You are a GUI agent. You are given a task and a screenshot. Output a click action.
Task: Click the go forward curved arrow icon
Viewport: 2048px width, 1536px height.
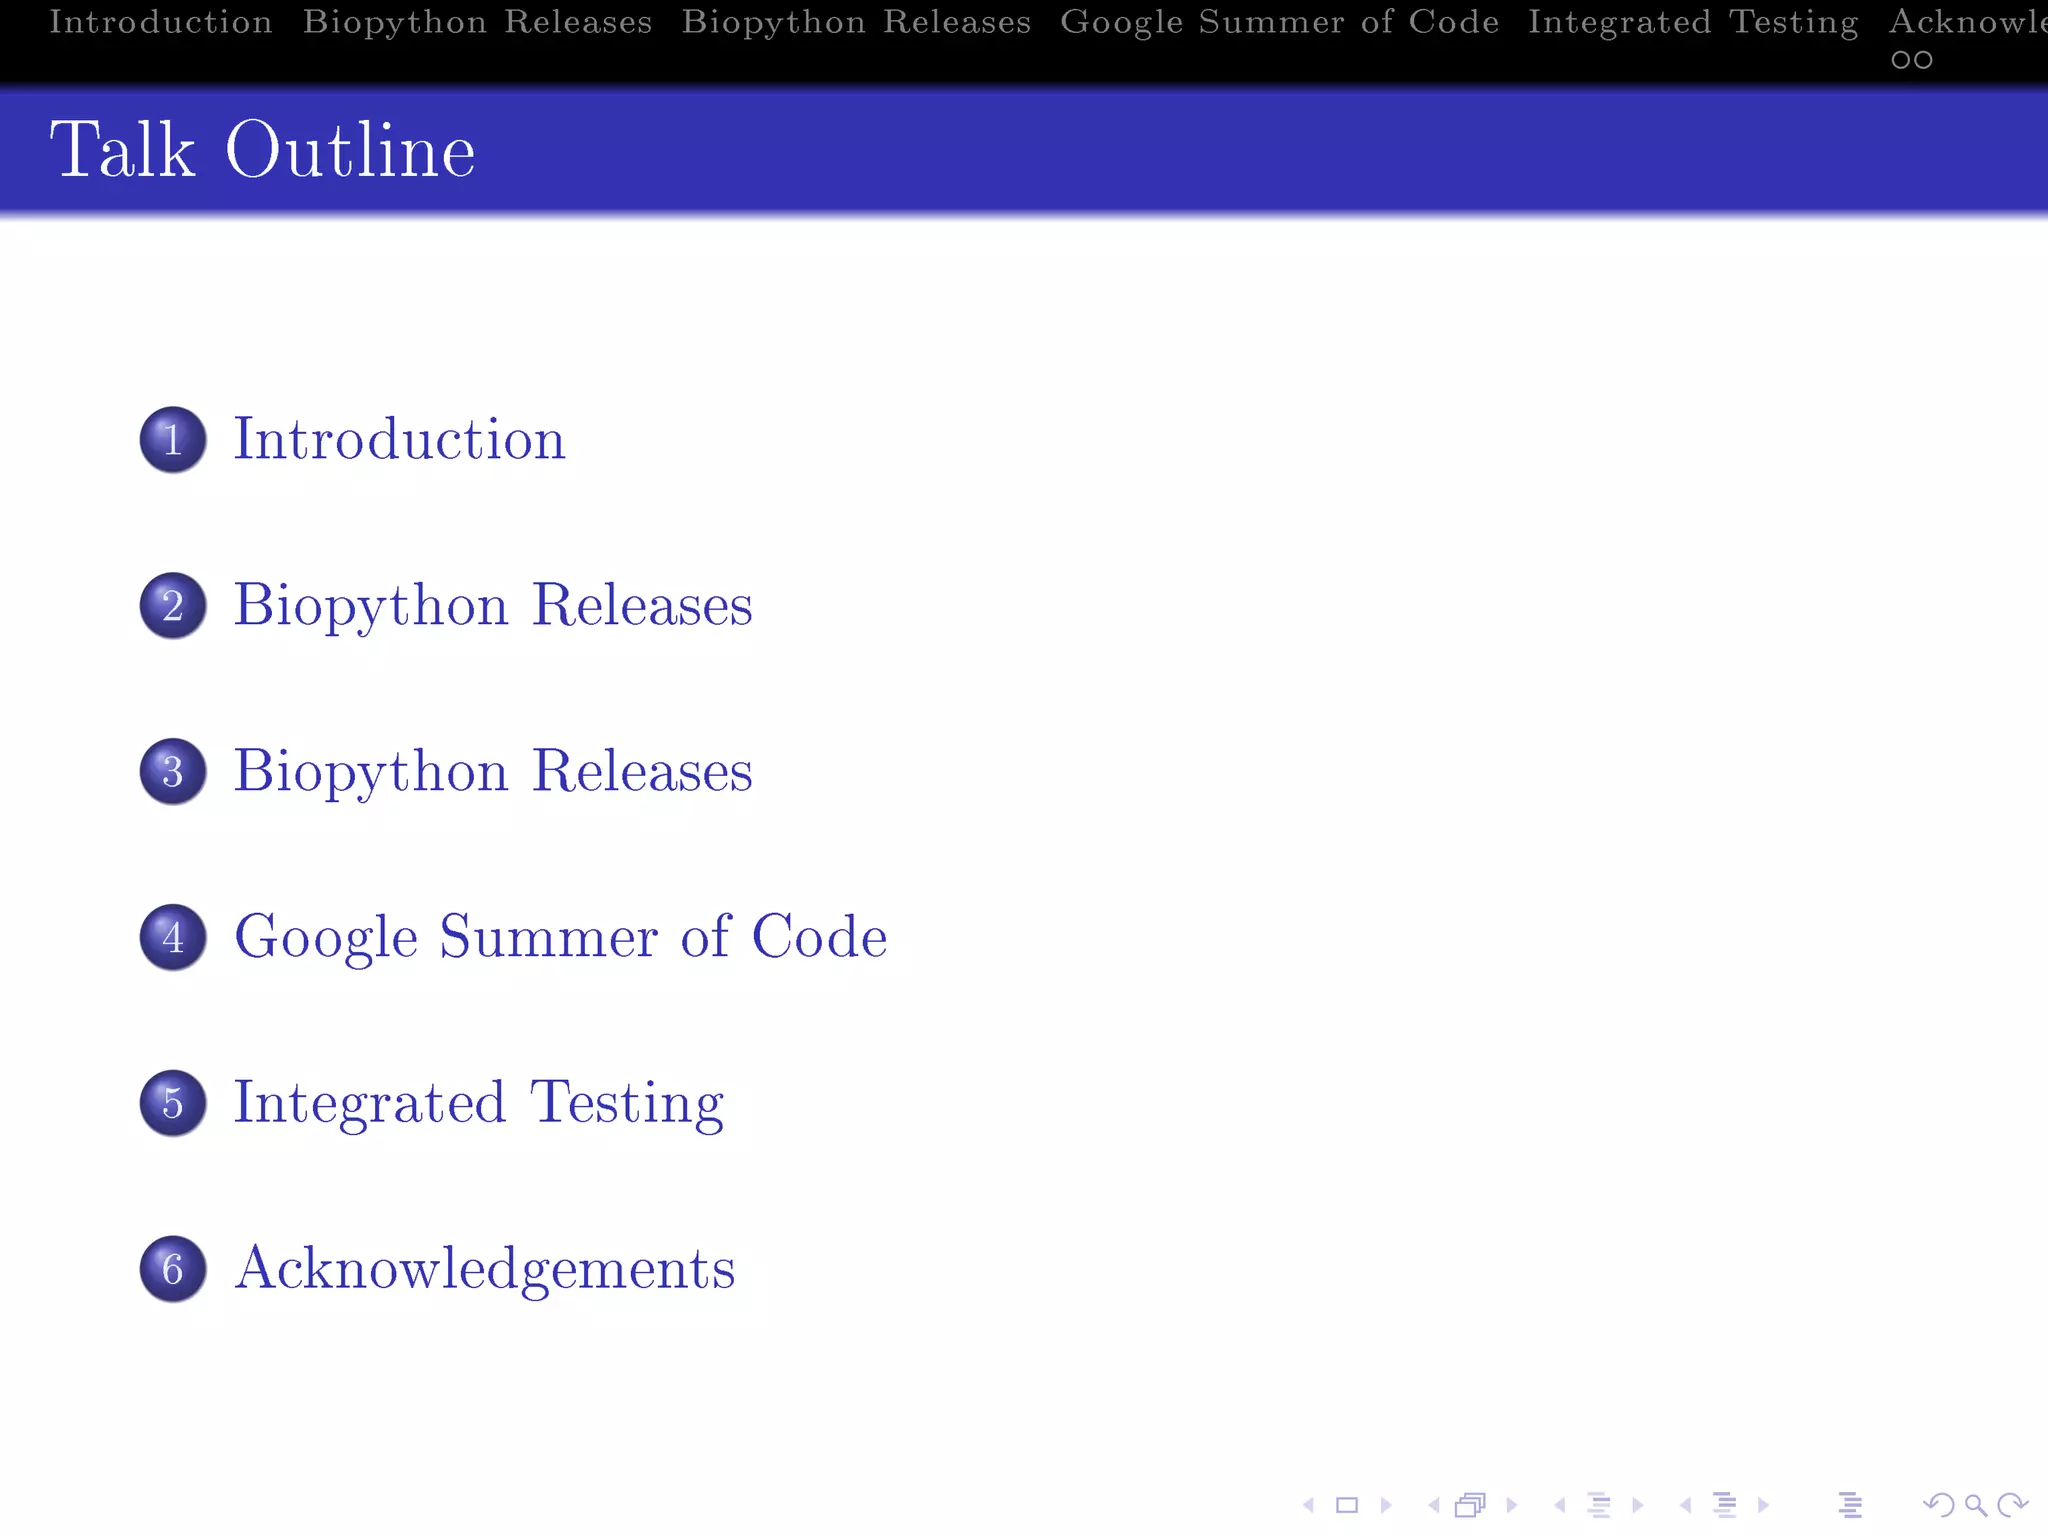click(2012, 1505)
